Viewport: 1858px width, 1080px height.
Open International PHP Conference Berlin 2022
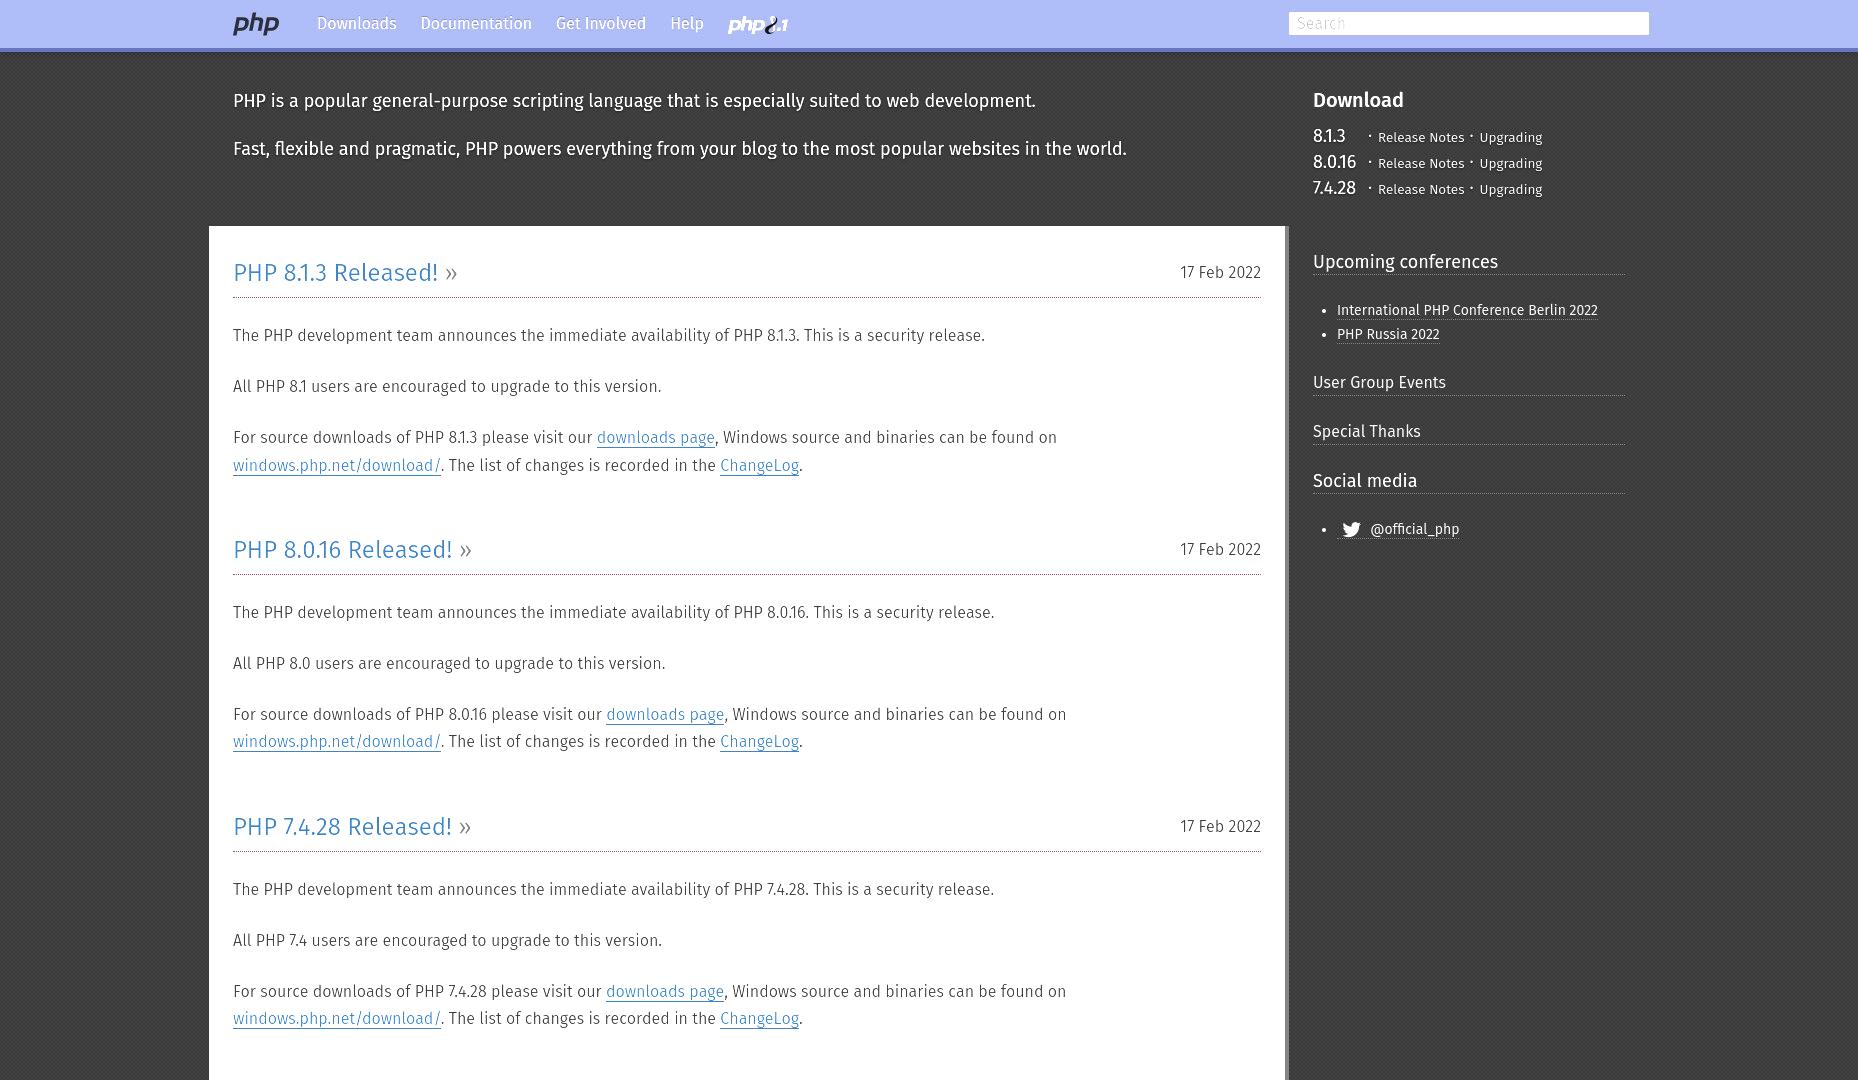[1467, 311]
